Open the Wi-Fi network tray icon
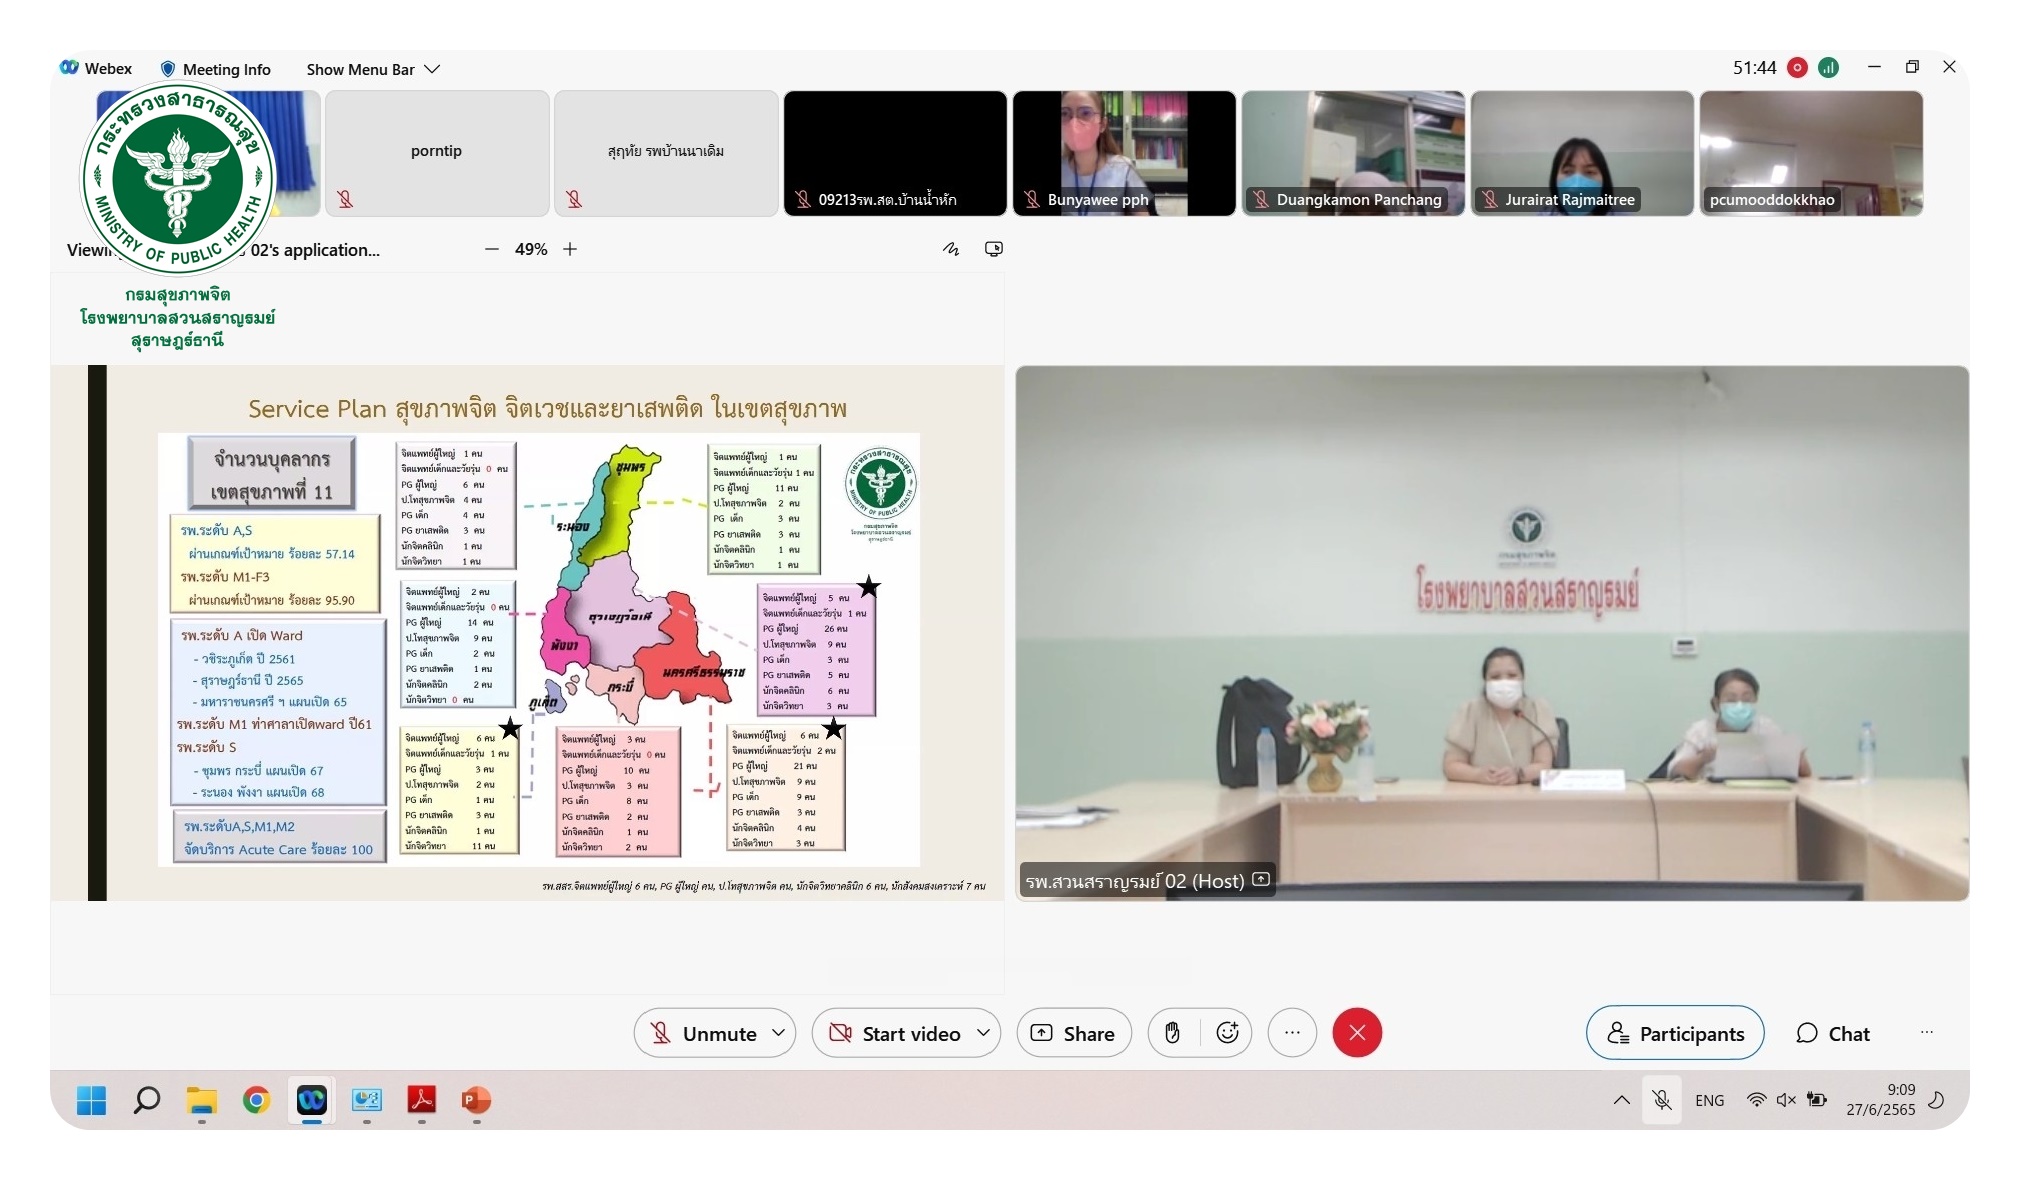This screenshot has height=1180, width=2020. pyautogui.click(x=1756, y=1100)
